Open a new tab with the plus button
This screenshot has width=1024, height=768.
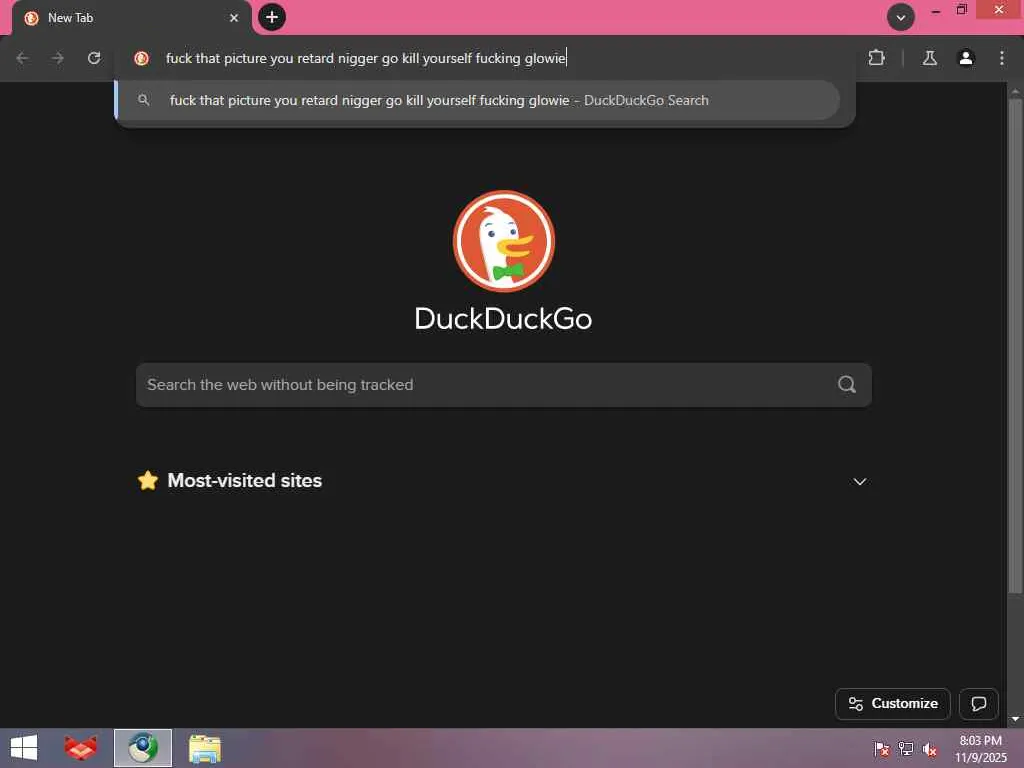[272, 17]
